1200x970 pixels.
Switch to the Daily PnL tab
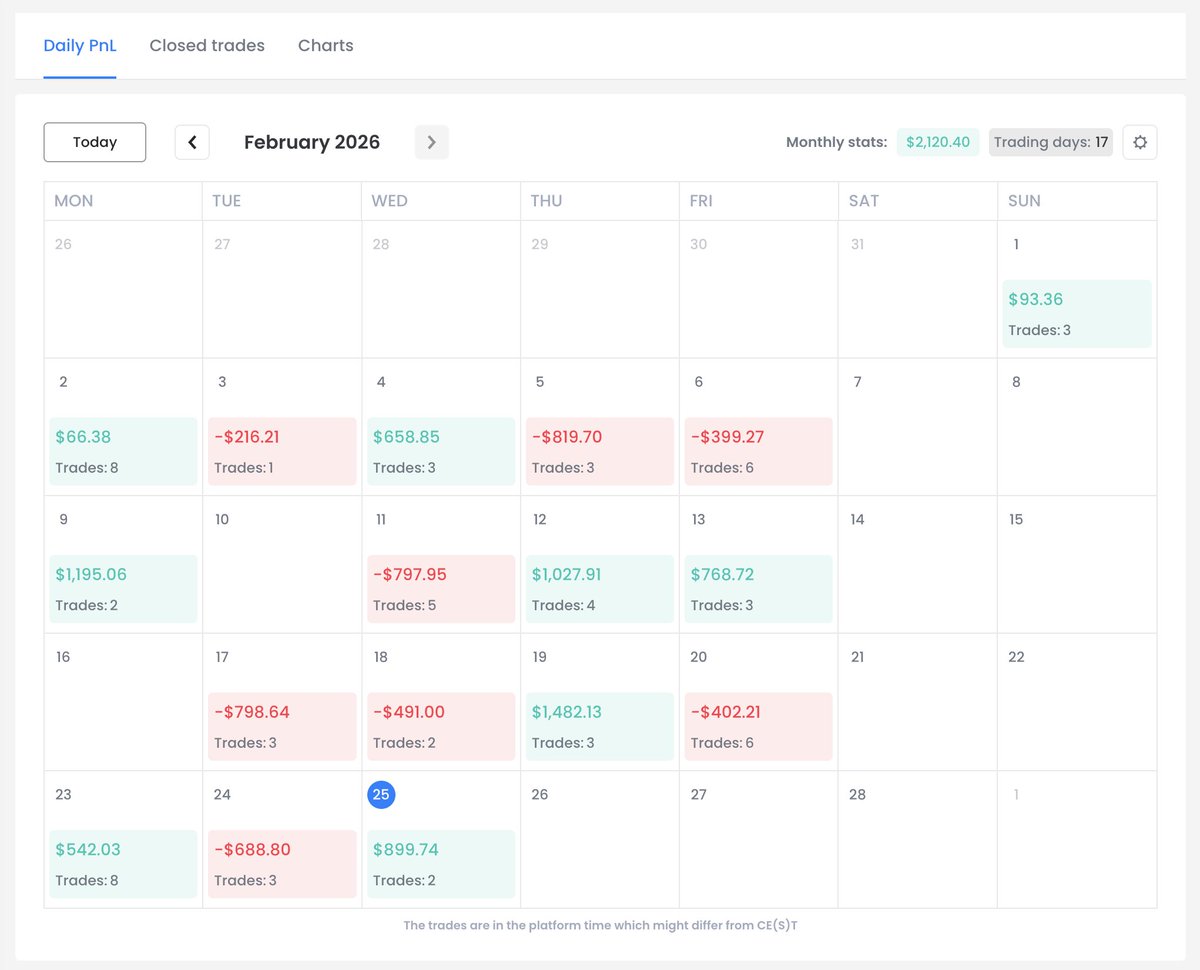click(80, 46)
